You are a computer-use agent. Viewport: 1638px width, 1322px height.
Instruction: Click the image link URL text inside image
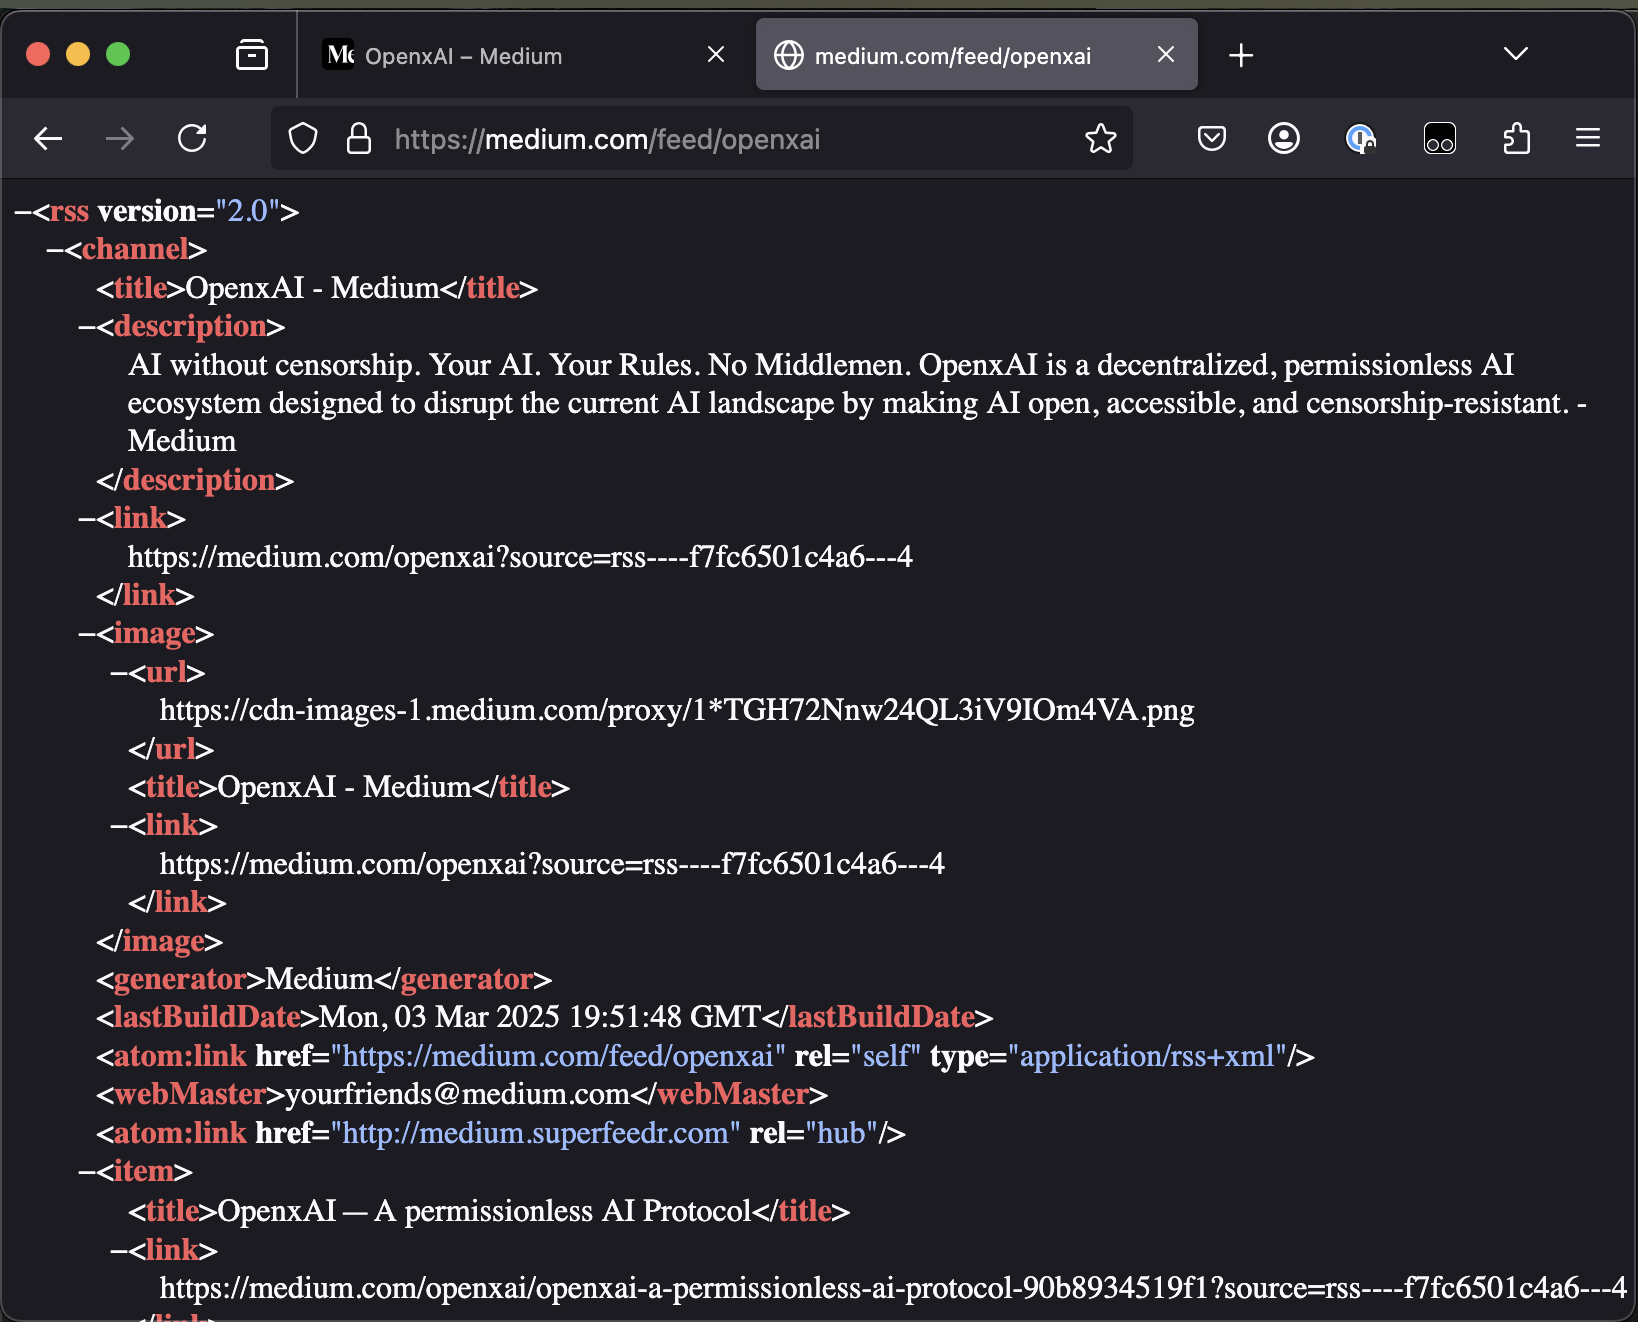(552, 864)
